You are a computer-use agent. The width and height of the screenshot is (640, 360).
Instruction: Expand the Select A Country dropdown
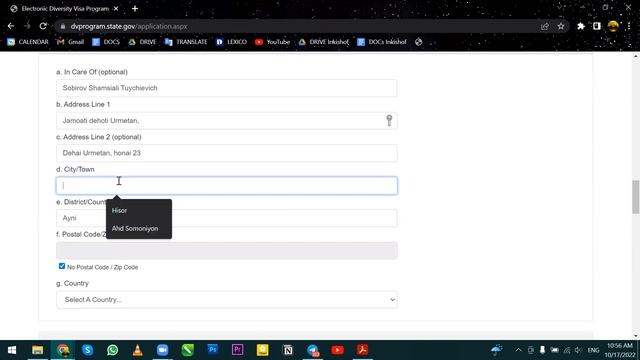pos(227,300)
